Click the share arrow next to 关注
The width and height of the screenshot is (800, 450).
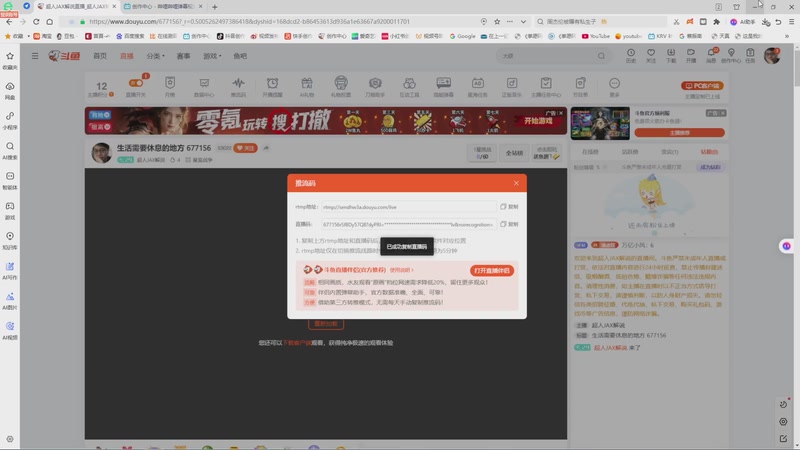(266, 148)
